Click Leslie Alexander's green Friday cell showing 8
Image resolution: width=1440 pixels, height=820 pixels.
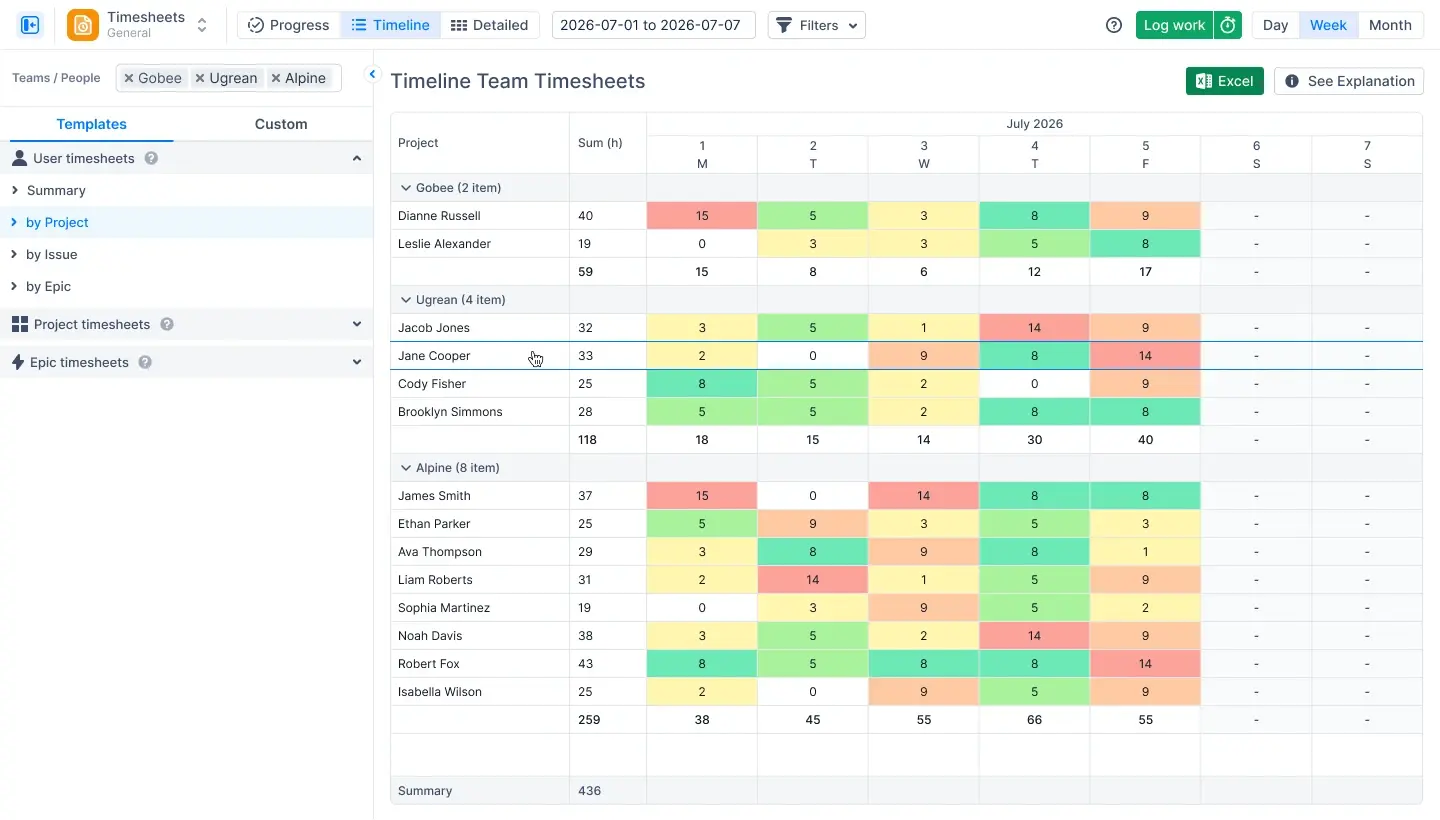point(1145,243)
